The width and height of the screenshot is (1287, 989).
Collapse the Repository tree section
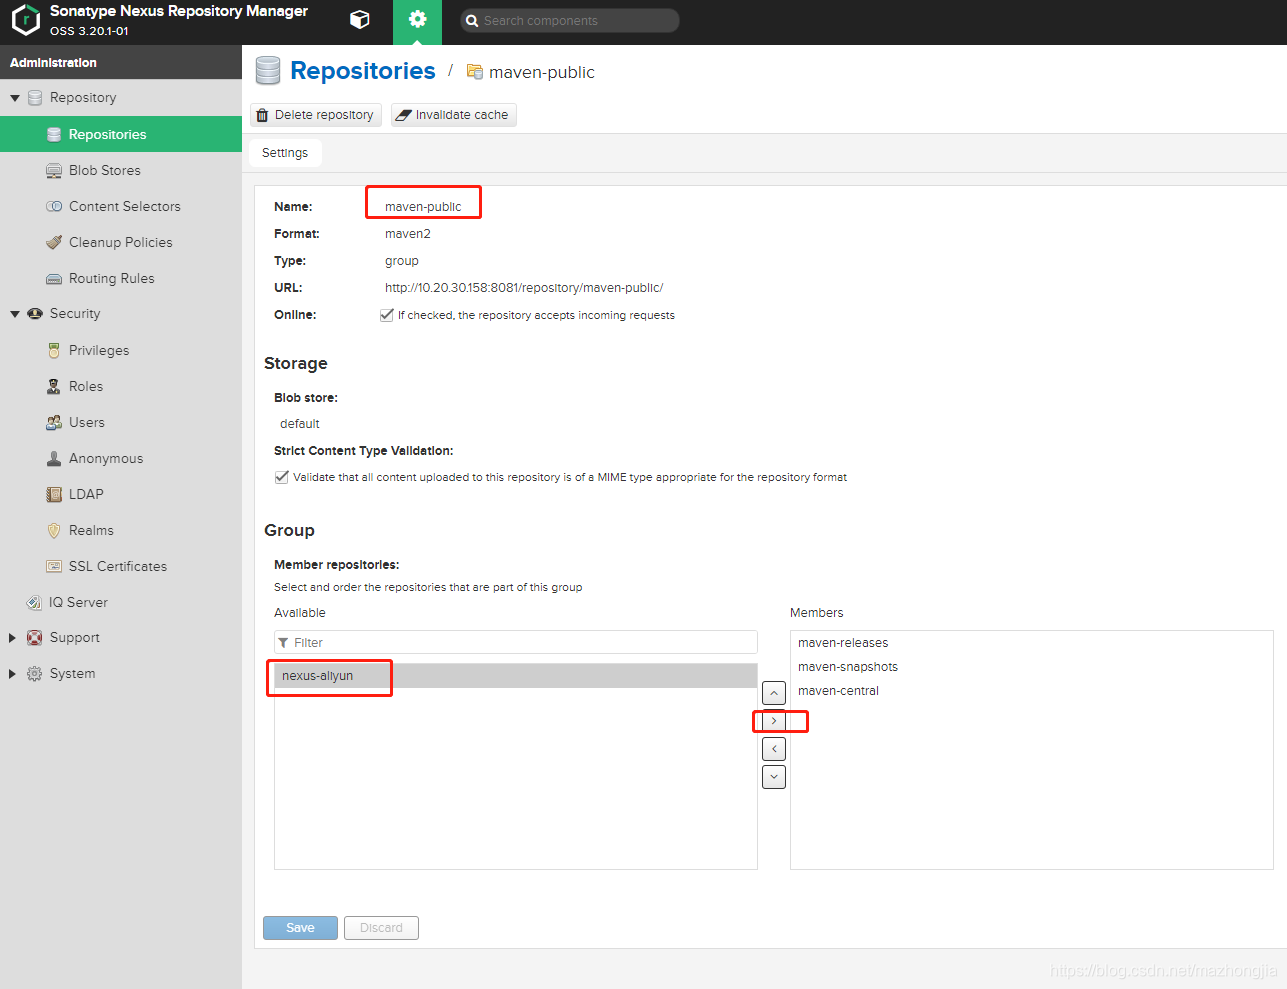pyautogui.click(x=15, y=98)
